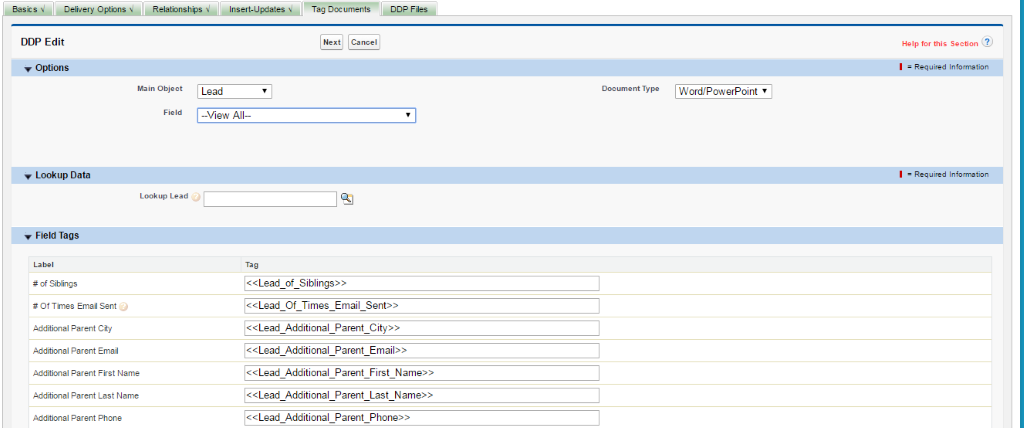Open the Main Object dropdown
The width and height of the screenshot is (1024, 428).
pos(234,91)
